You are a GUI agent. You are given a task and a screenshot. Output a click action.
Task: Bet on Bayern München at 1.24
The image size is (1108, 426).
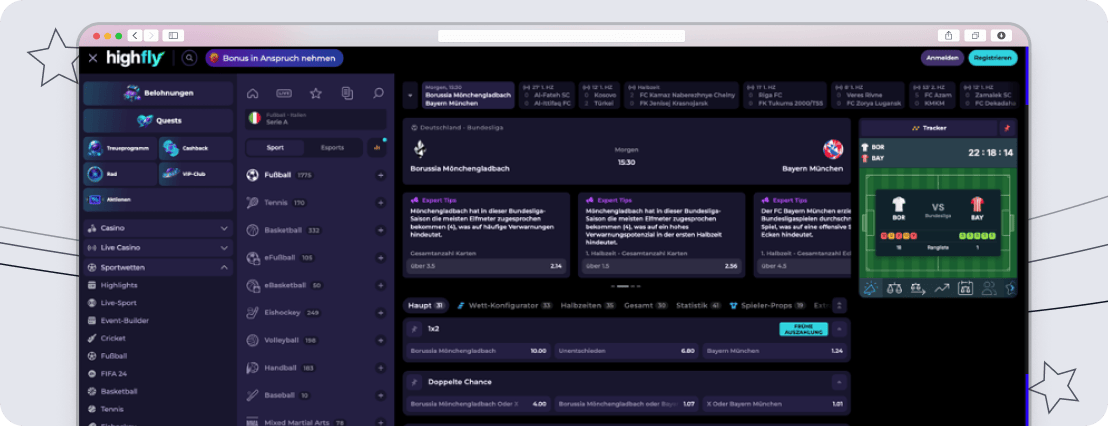point(774,350)
